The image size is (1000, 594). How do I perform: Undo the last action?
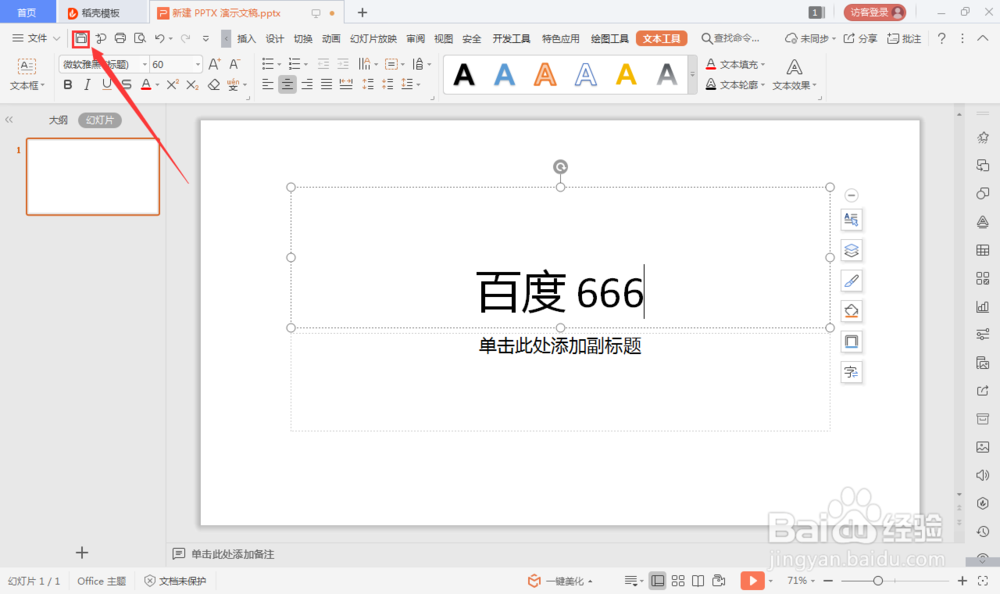click(x=159, y=38)
